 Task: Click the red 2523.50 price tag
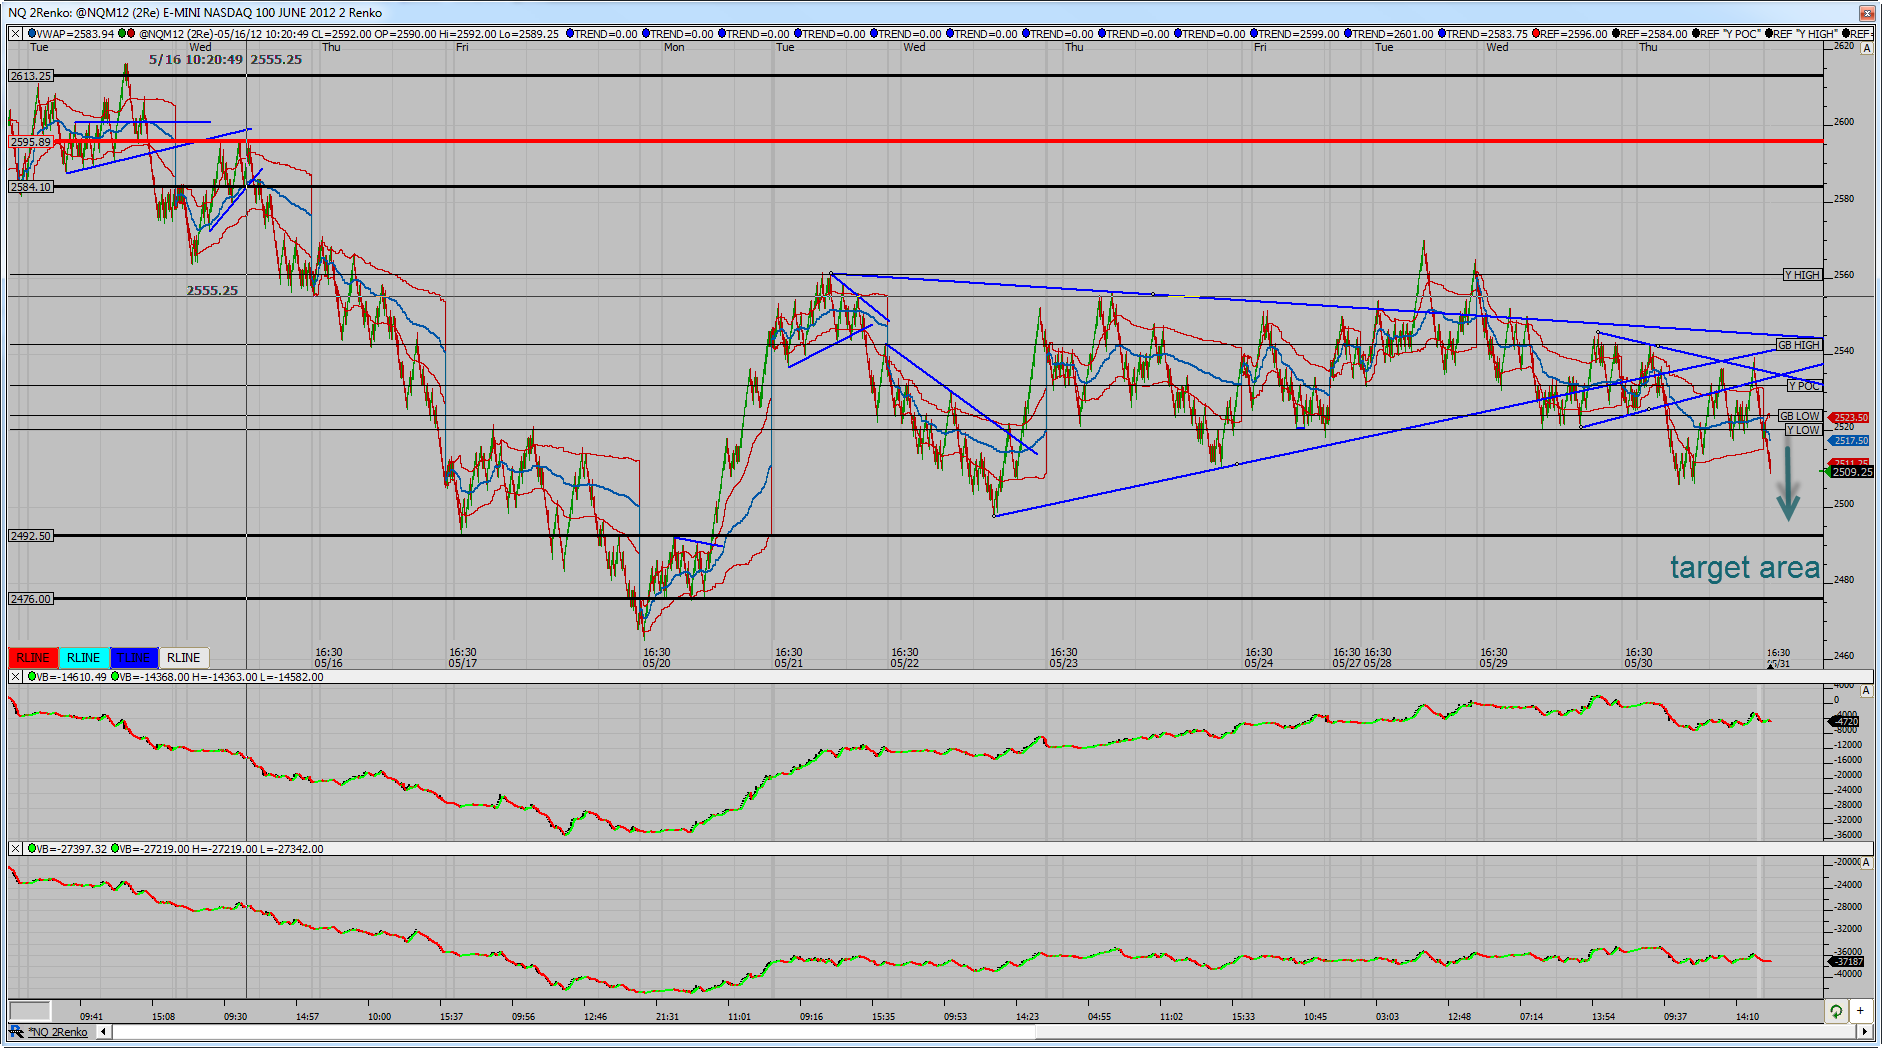[x=1850, y=418]
